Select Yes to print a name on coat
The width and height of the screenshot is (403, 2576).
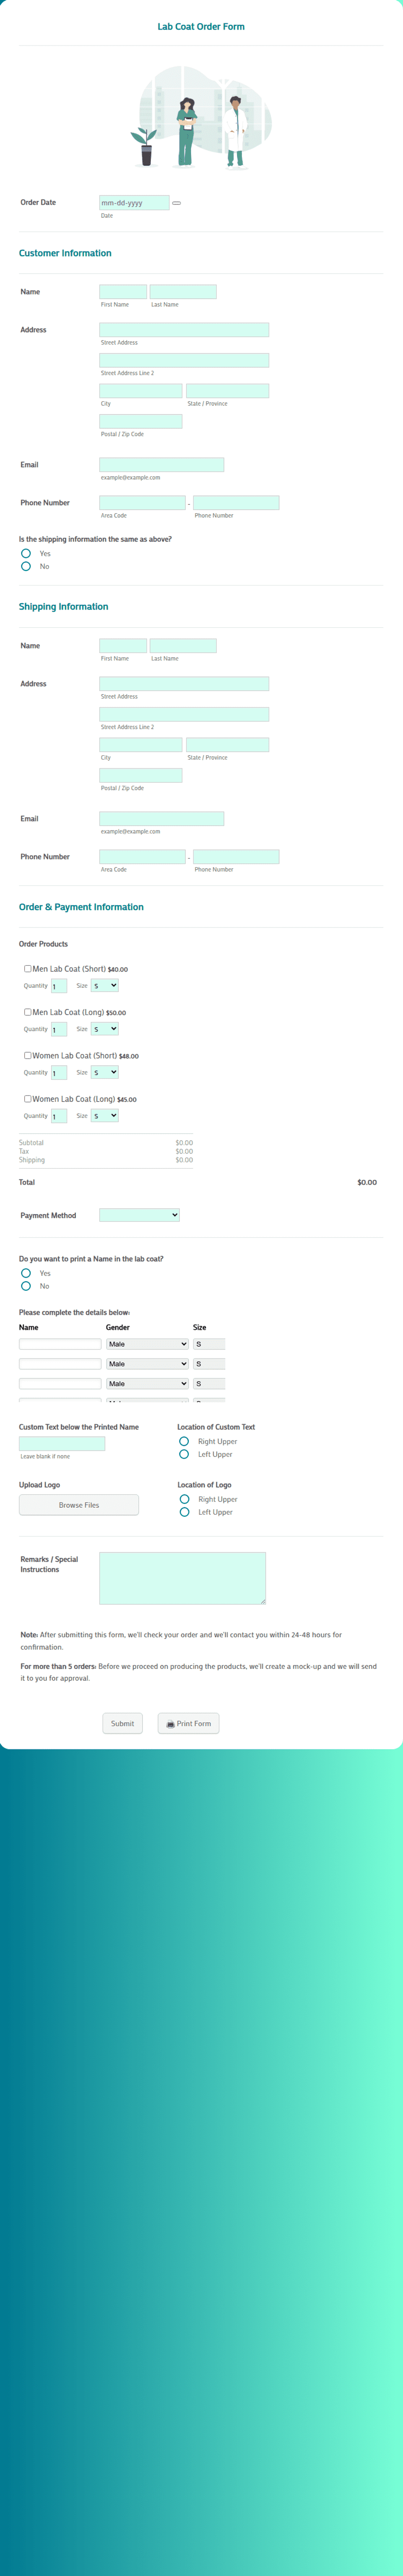tap(26, 1273)
